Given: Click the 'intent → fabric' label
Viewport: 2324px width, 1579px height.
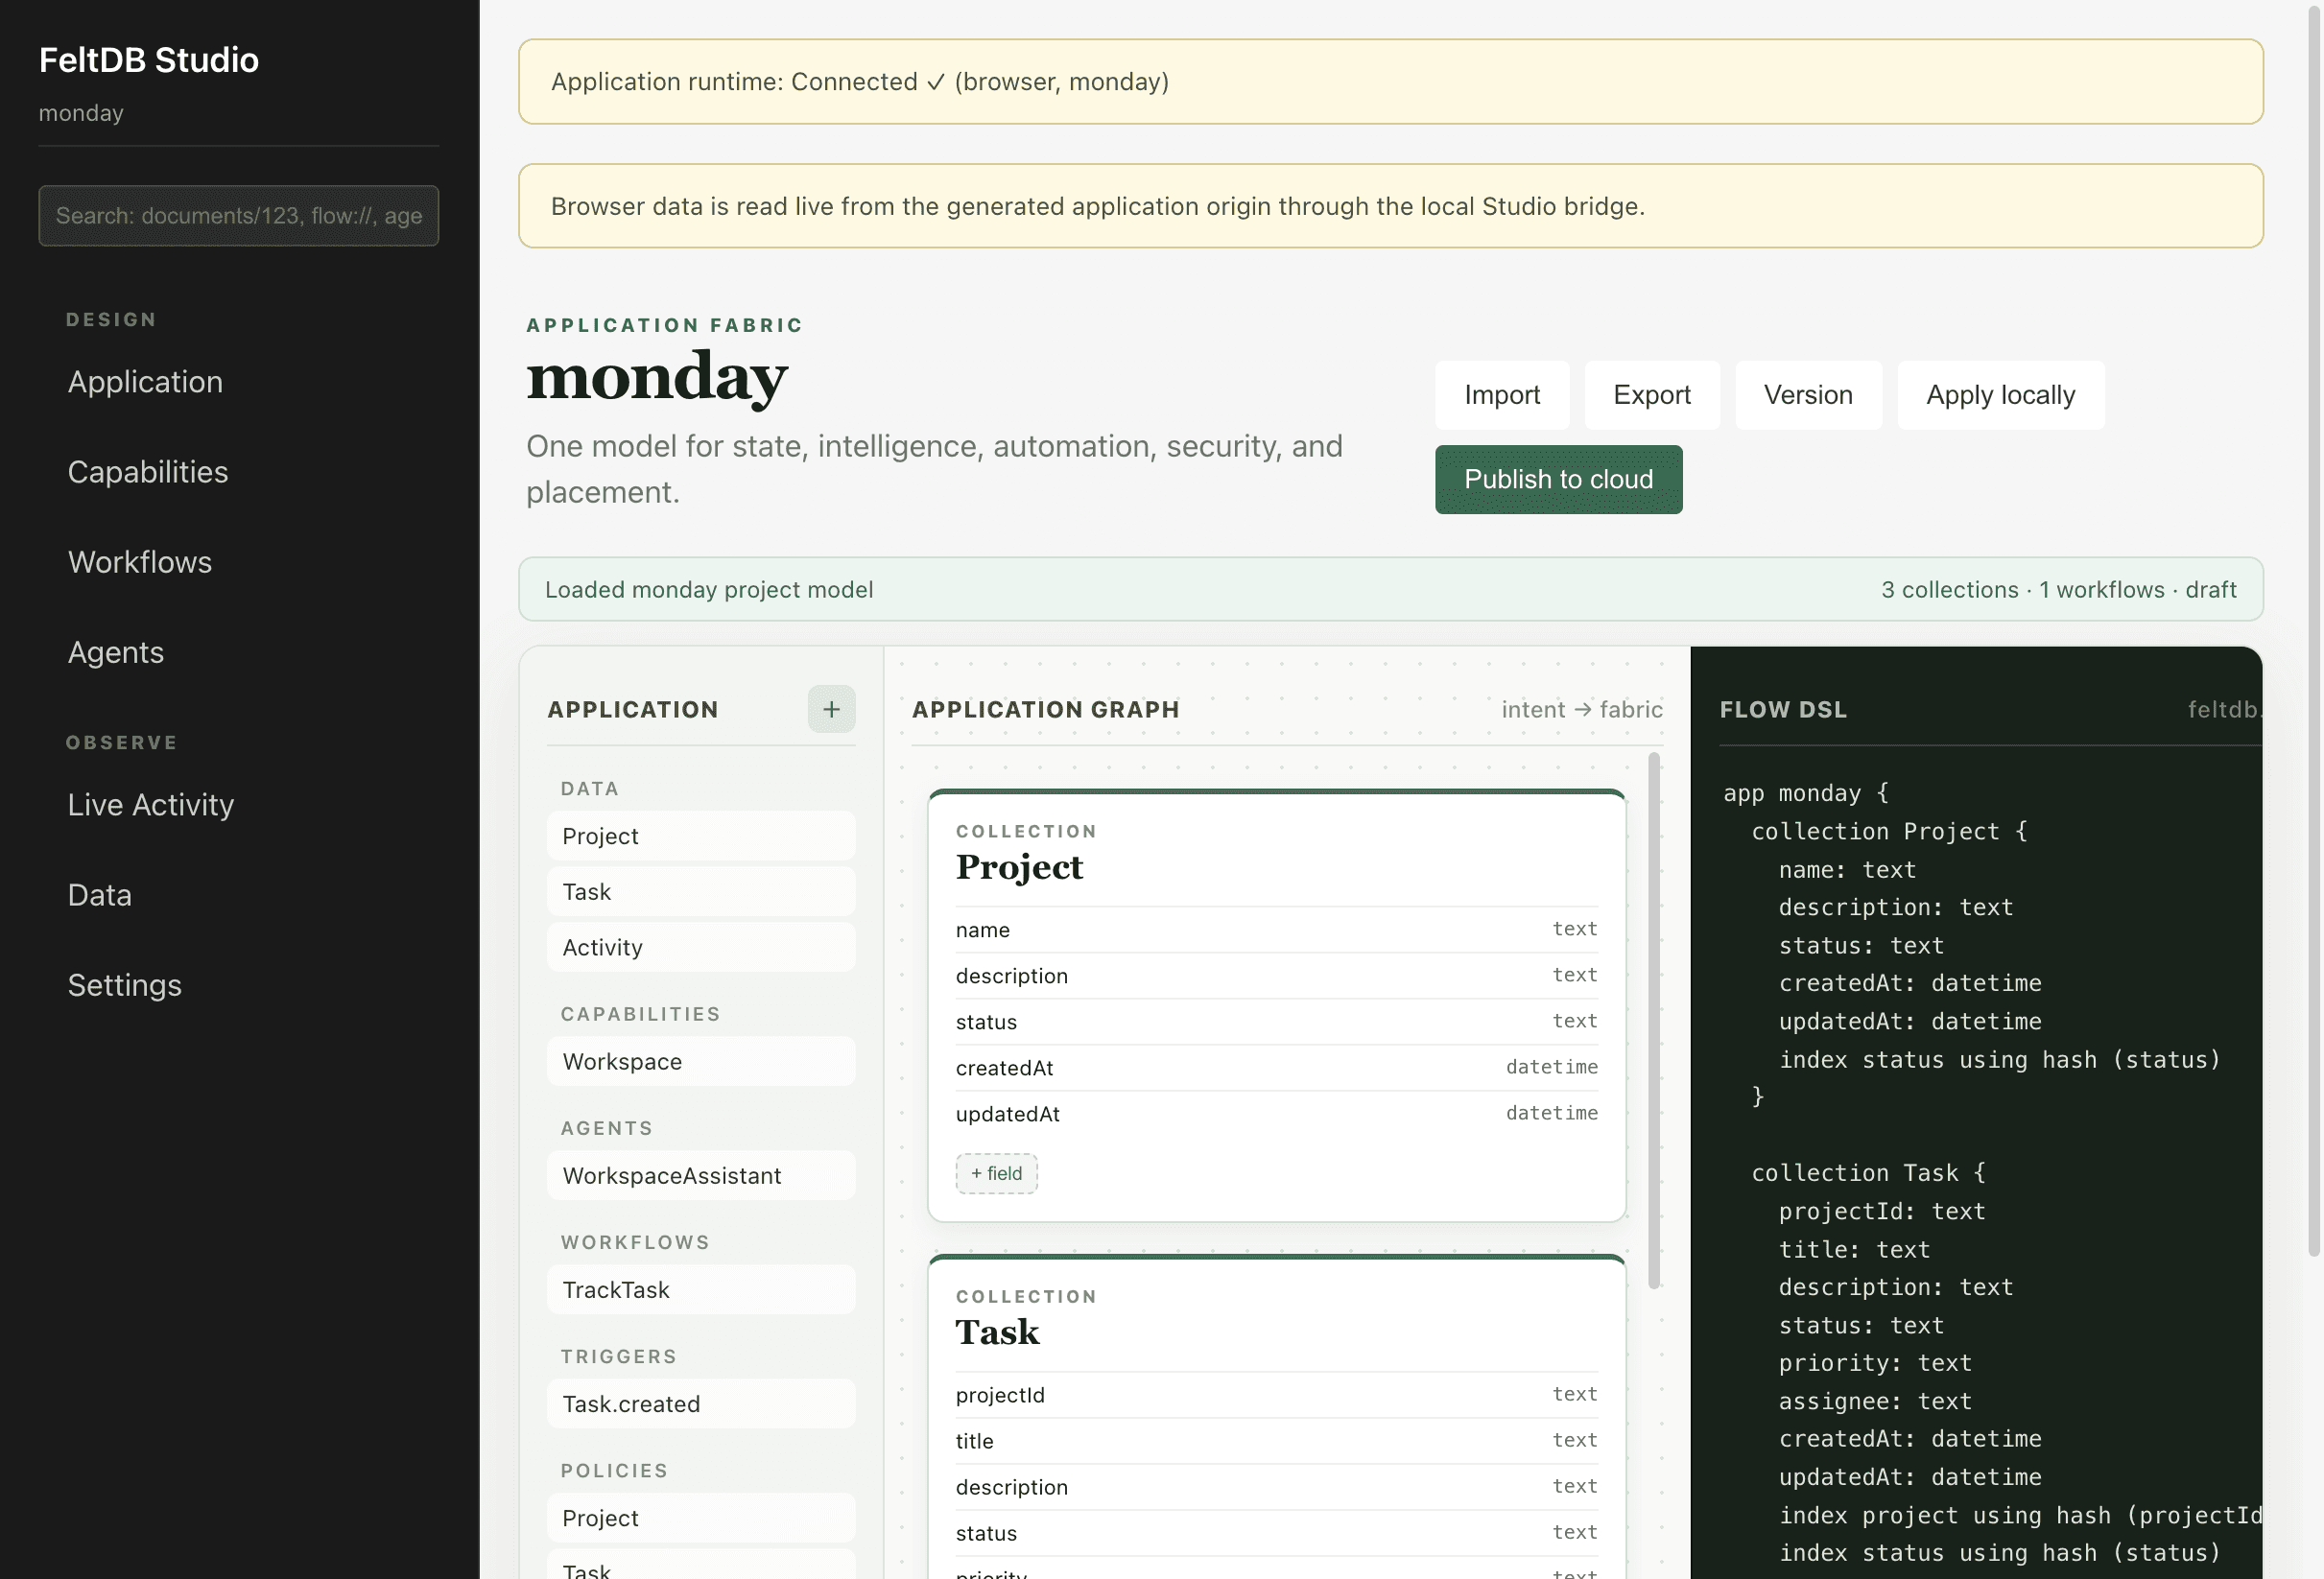Looking at the screenshot, I should (x=1582, y=709).
